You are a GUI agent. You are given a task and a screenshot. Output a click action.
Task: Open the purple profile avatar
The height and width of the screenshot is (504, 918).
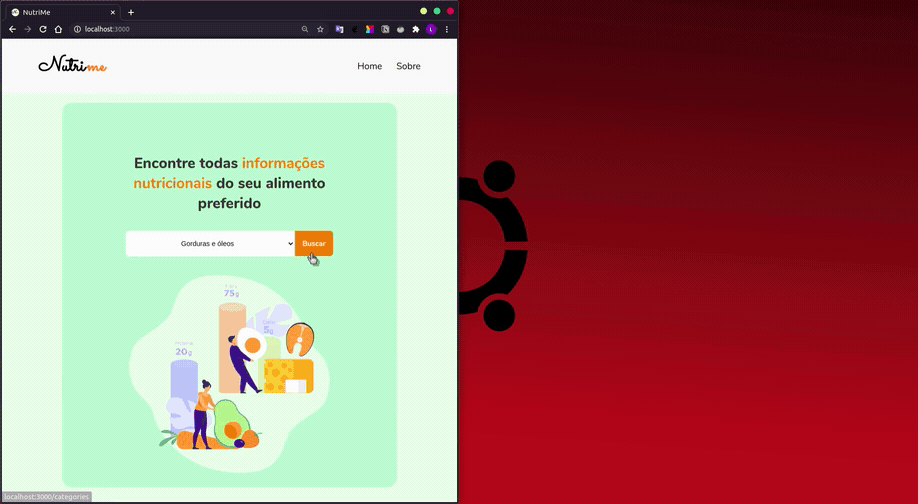[431, 29]
